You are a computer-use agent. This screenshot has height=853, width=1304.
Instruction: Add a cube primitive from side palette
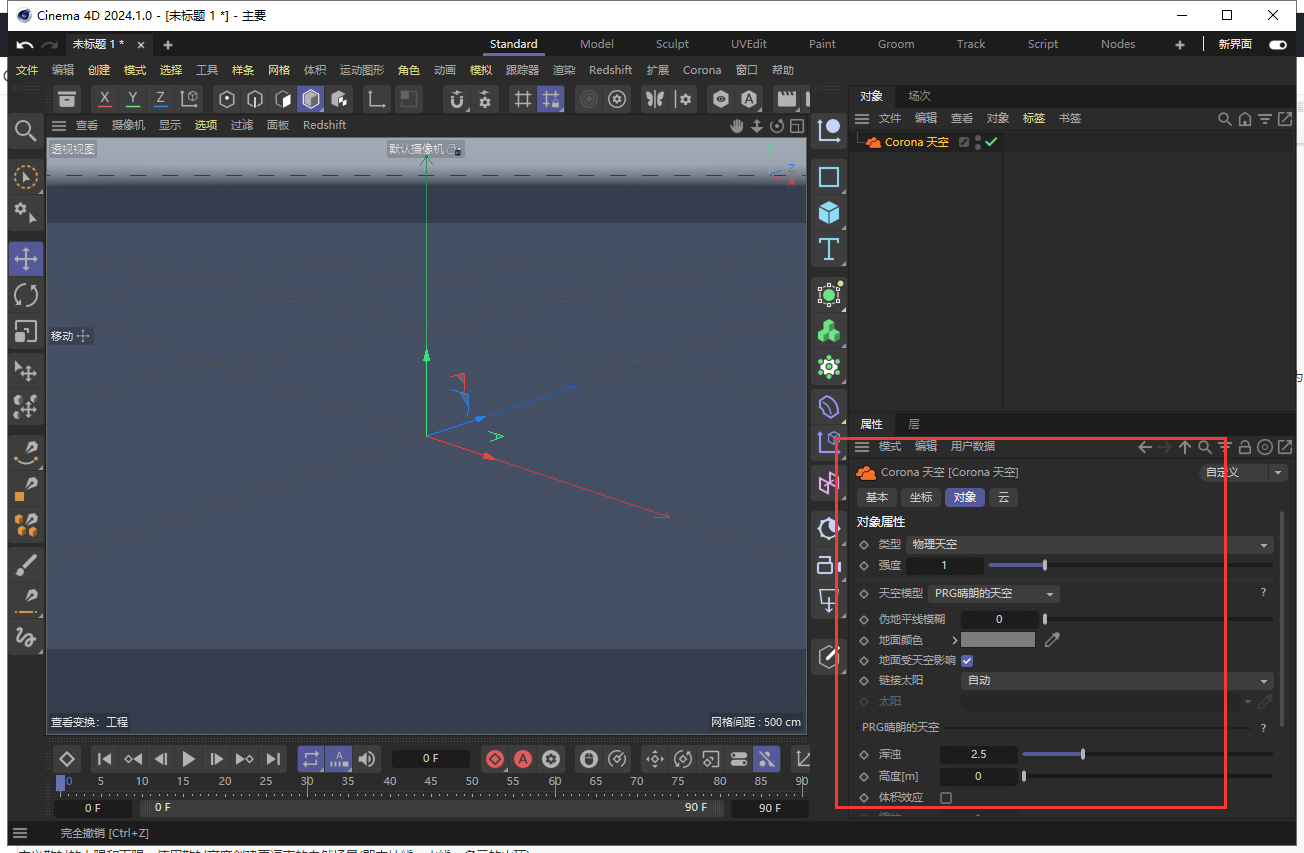point(829,213)
